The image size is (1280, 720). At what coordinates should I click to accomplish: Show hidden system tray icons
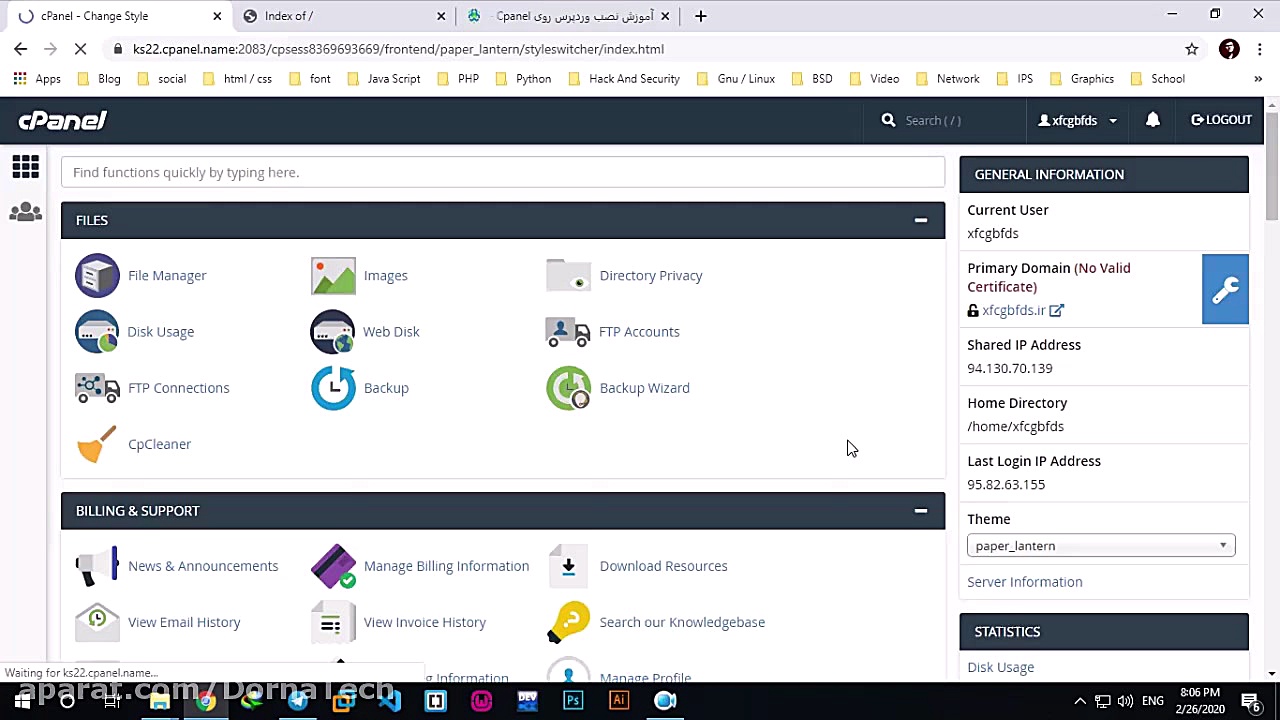pyautogui.click(x=1079, y=701)
